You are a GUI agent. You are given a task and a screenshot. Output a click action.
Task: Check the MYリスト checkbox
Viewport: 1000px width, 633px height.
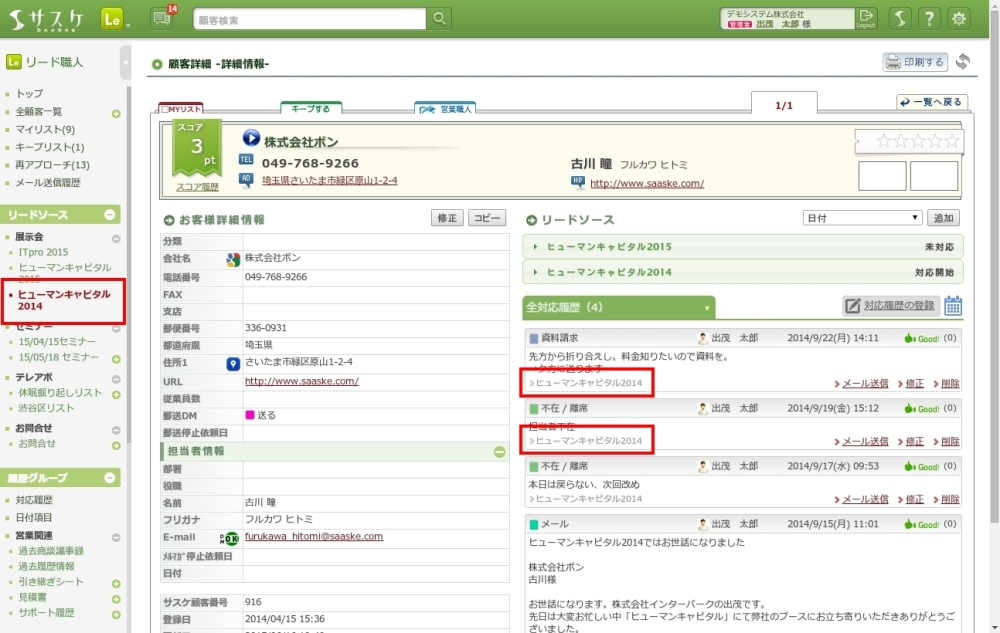pyautogui.click(x=165, y=108)
